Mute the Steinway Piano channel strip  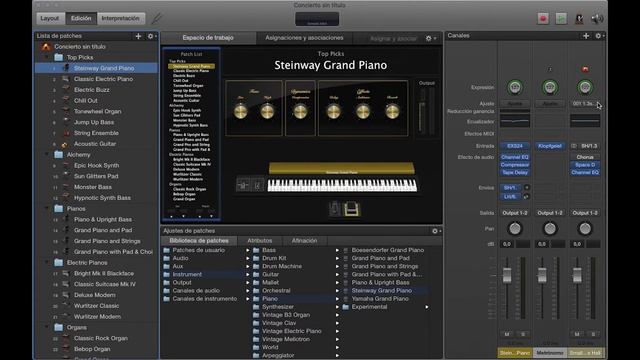(x=507, y=334)
